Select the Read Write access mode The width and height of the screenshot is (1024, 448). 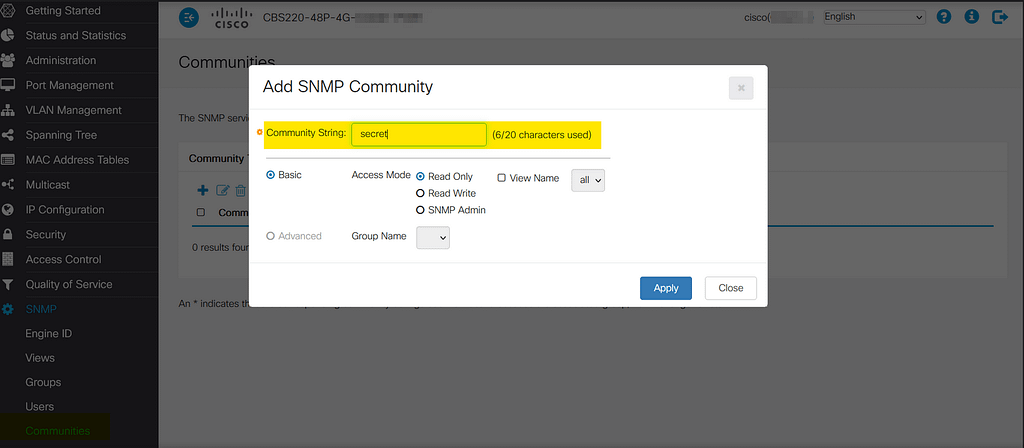tap(421, 193)
